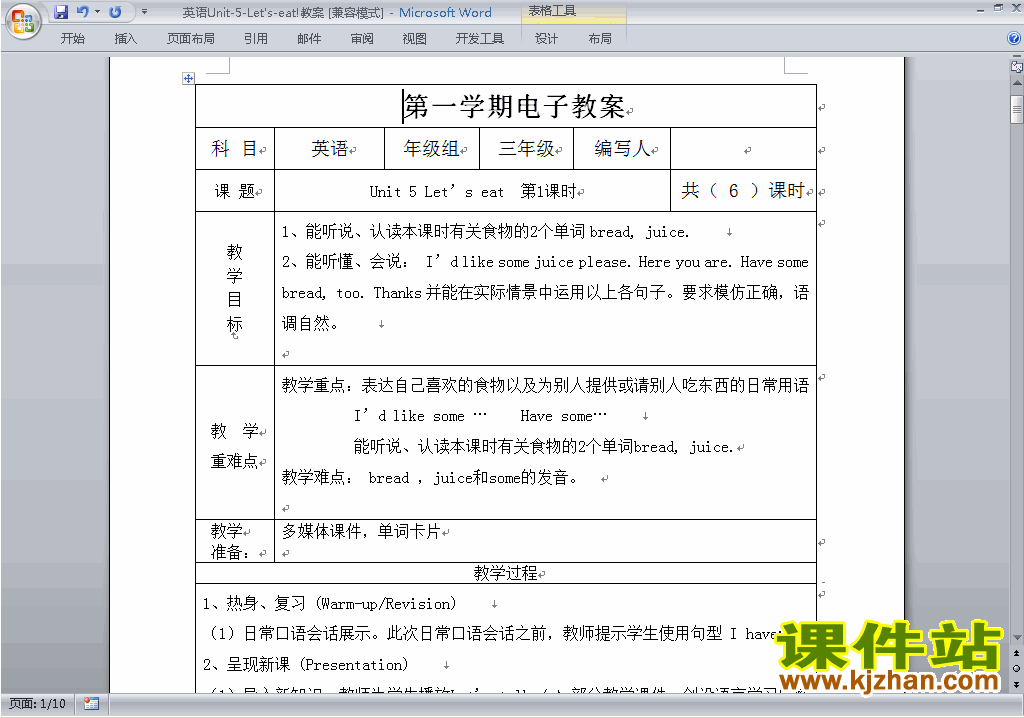The height and width of the screenshot is (718, 1024).
Task: Click the line starting 1、能听说、认读本课时
Action: (x=485, y=232)
